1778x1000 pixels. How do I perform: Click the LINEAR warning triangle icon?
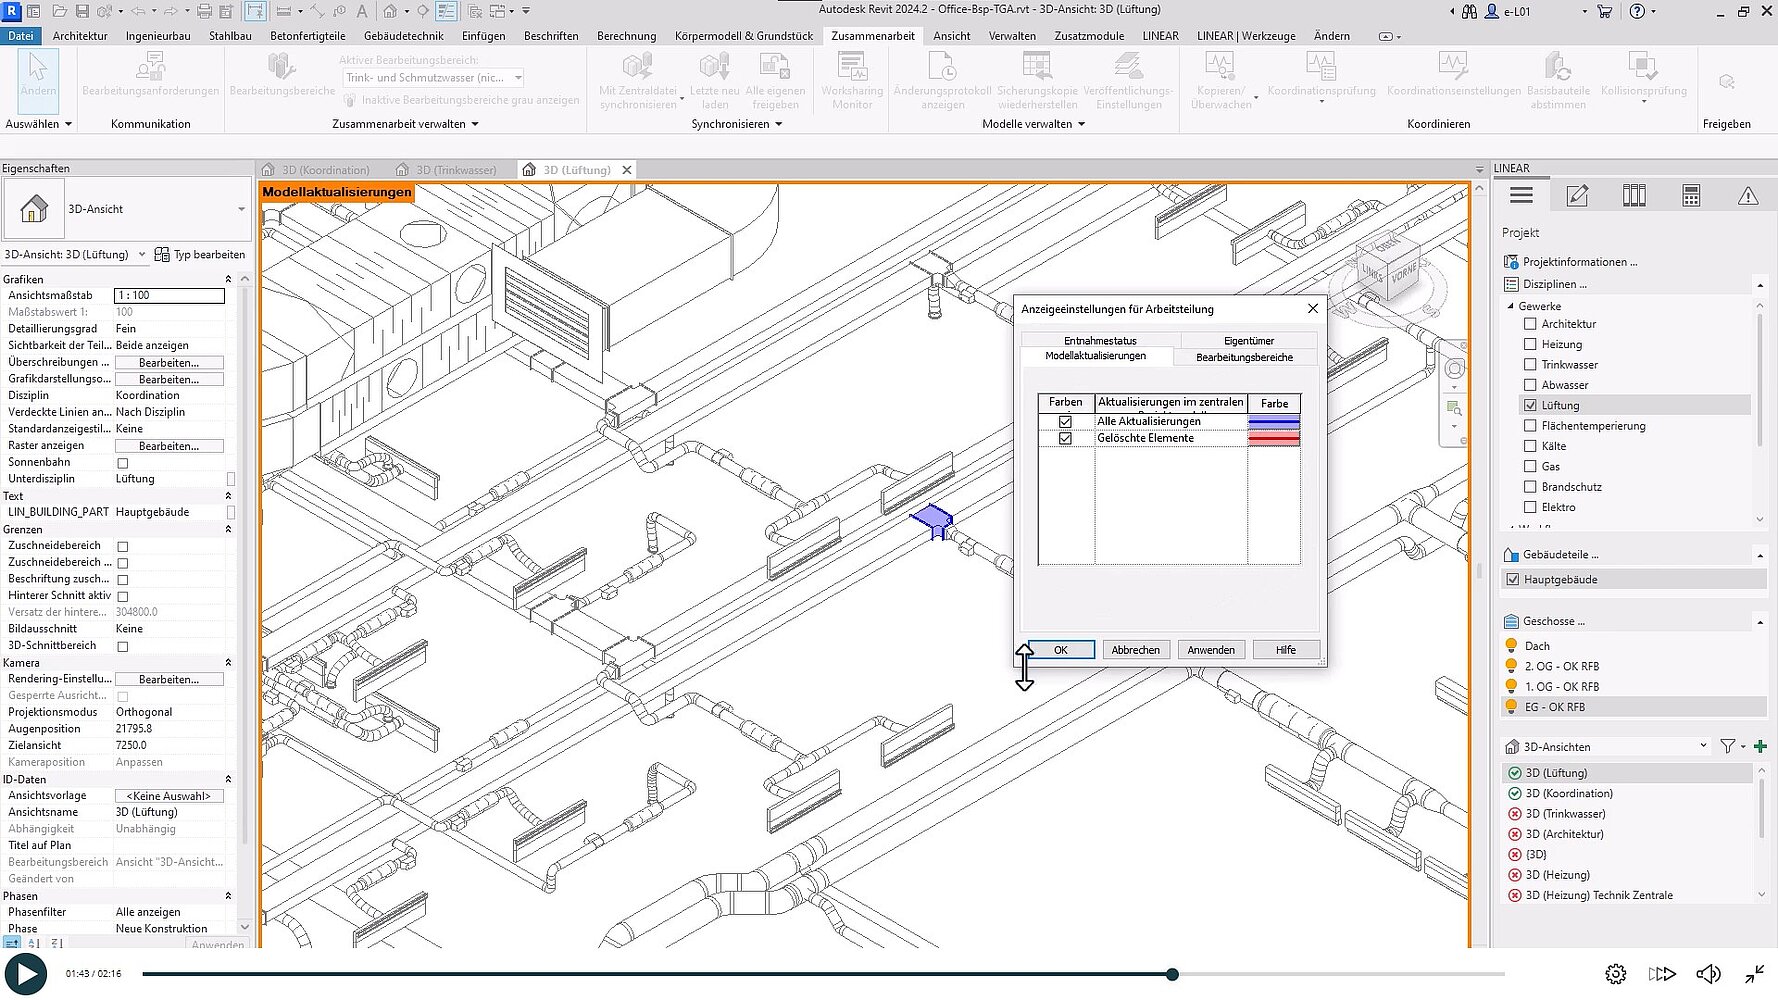pos(1747,196)
